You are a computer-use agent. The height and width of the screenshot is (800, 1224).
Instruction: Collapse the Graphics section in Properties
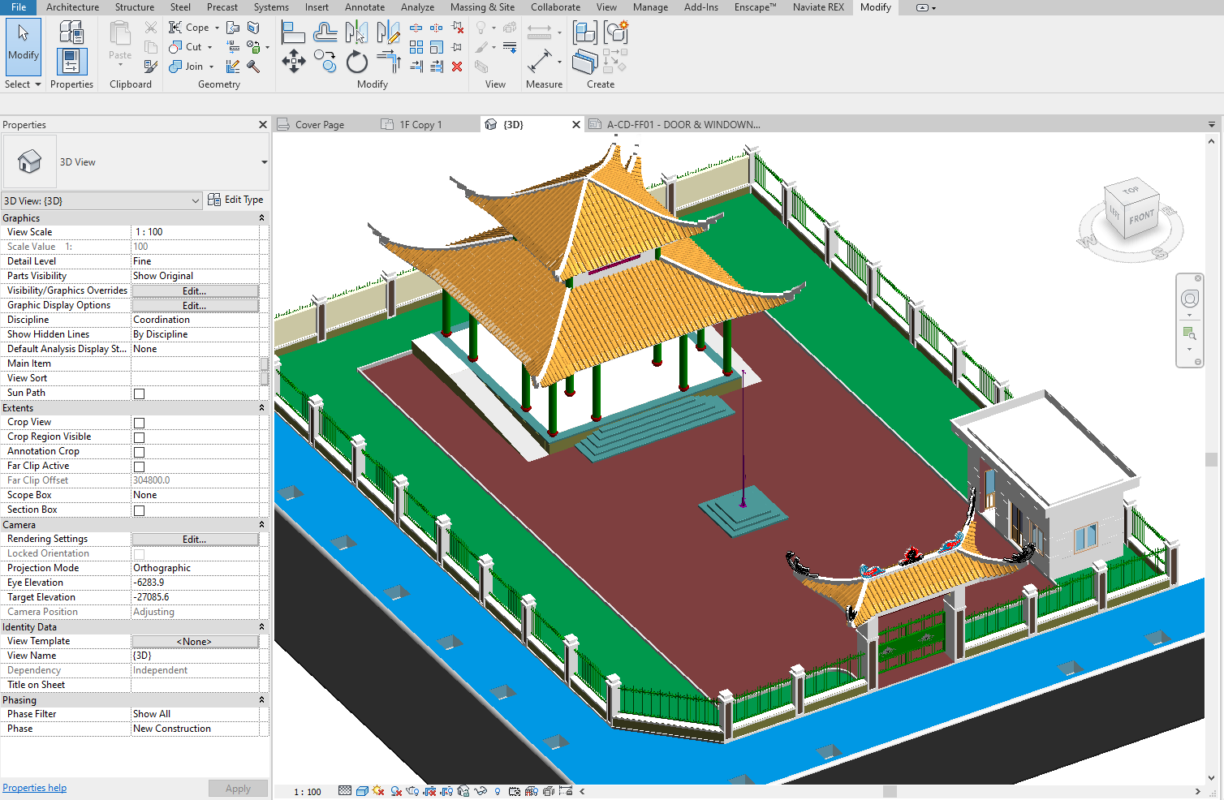pyautogui.click(x=262, y=218)
